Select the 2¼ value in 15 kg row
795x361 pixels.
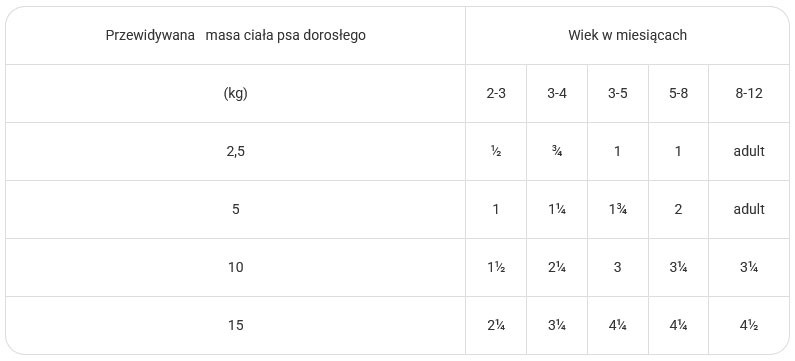[496, 325]
